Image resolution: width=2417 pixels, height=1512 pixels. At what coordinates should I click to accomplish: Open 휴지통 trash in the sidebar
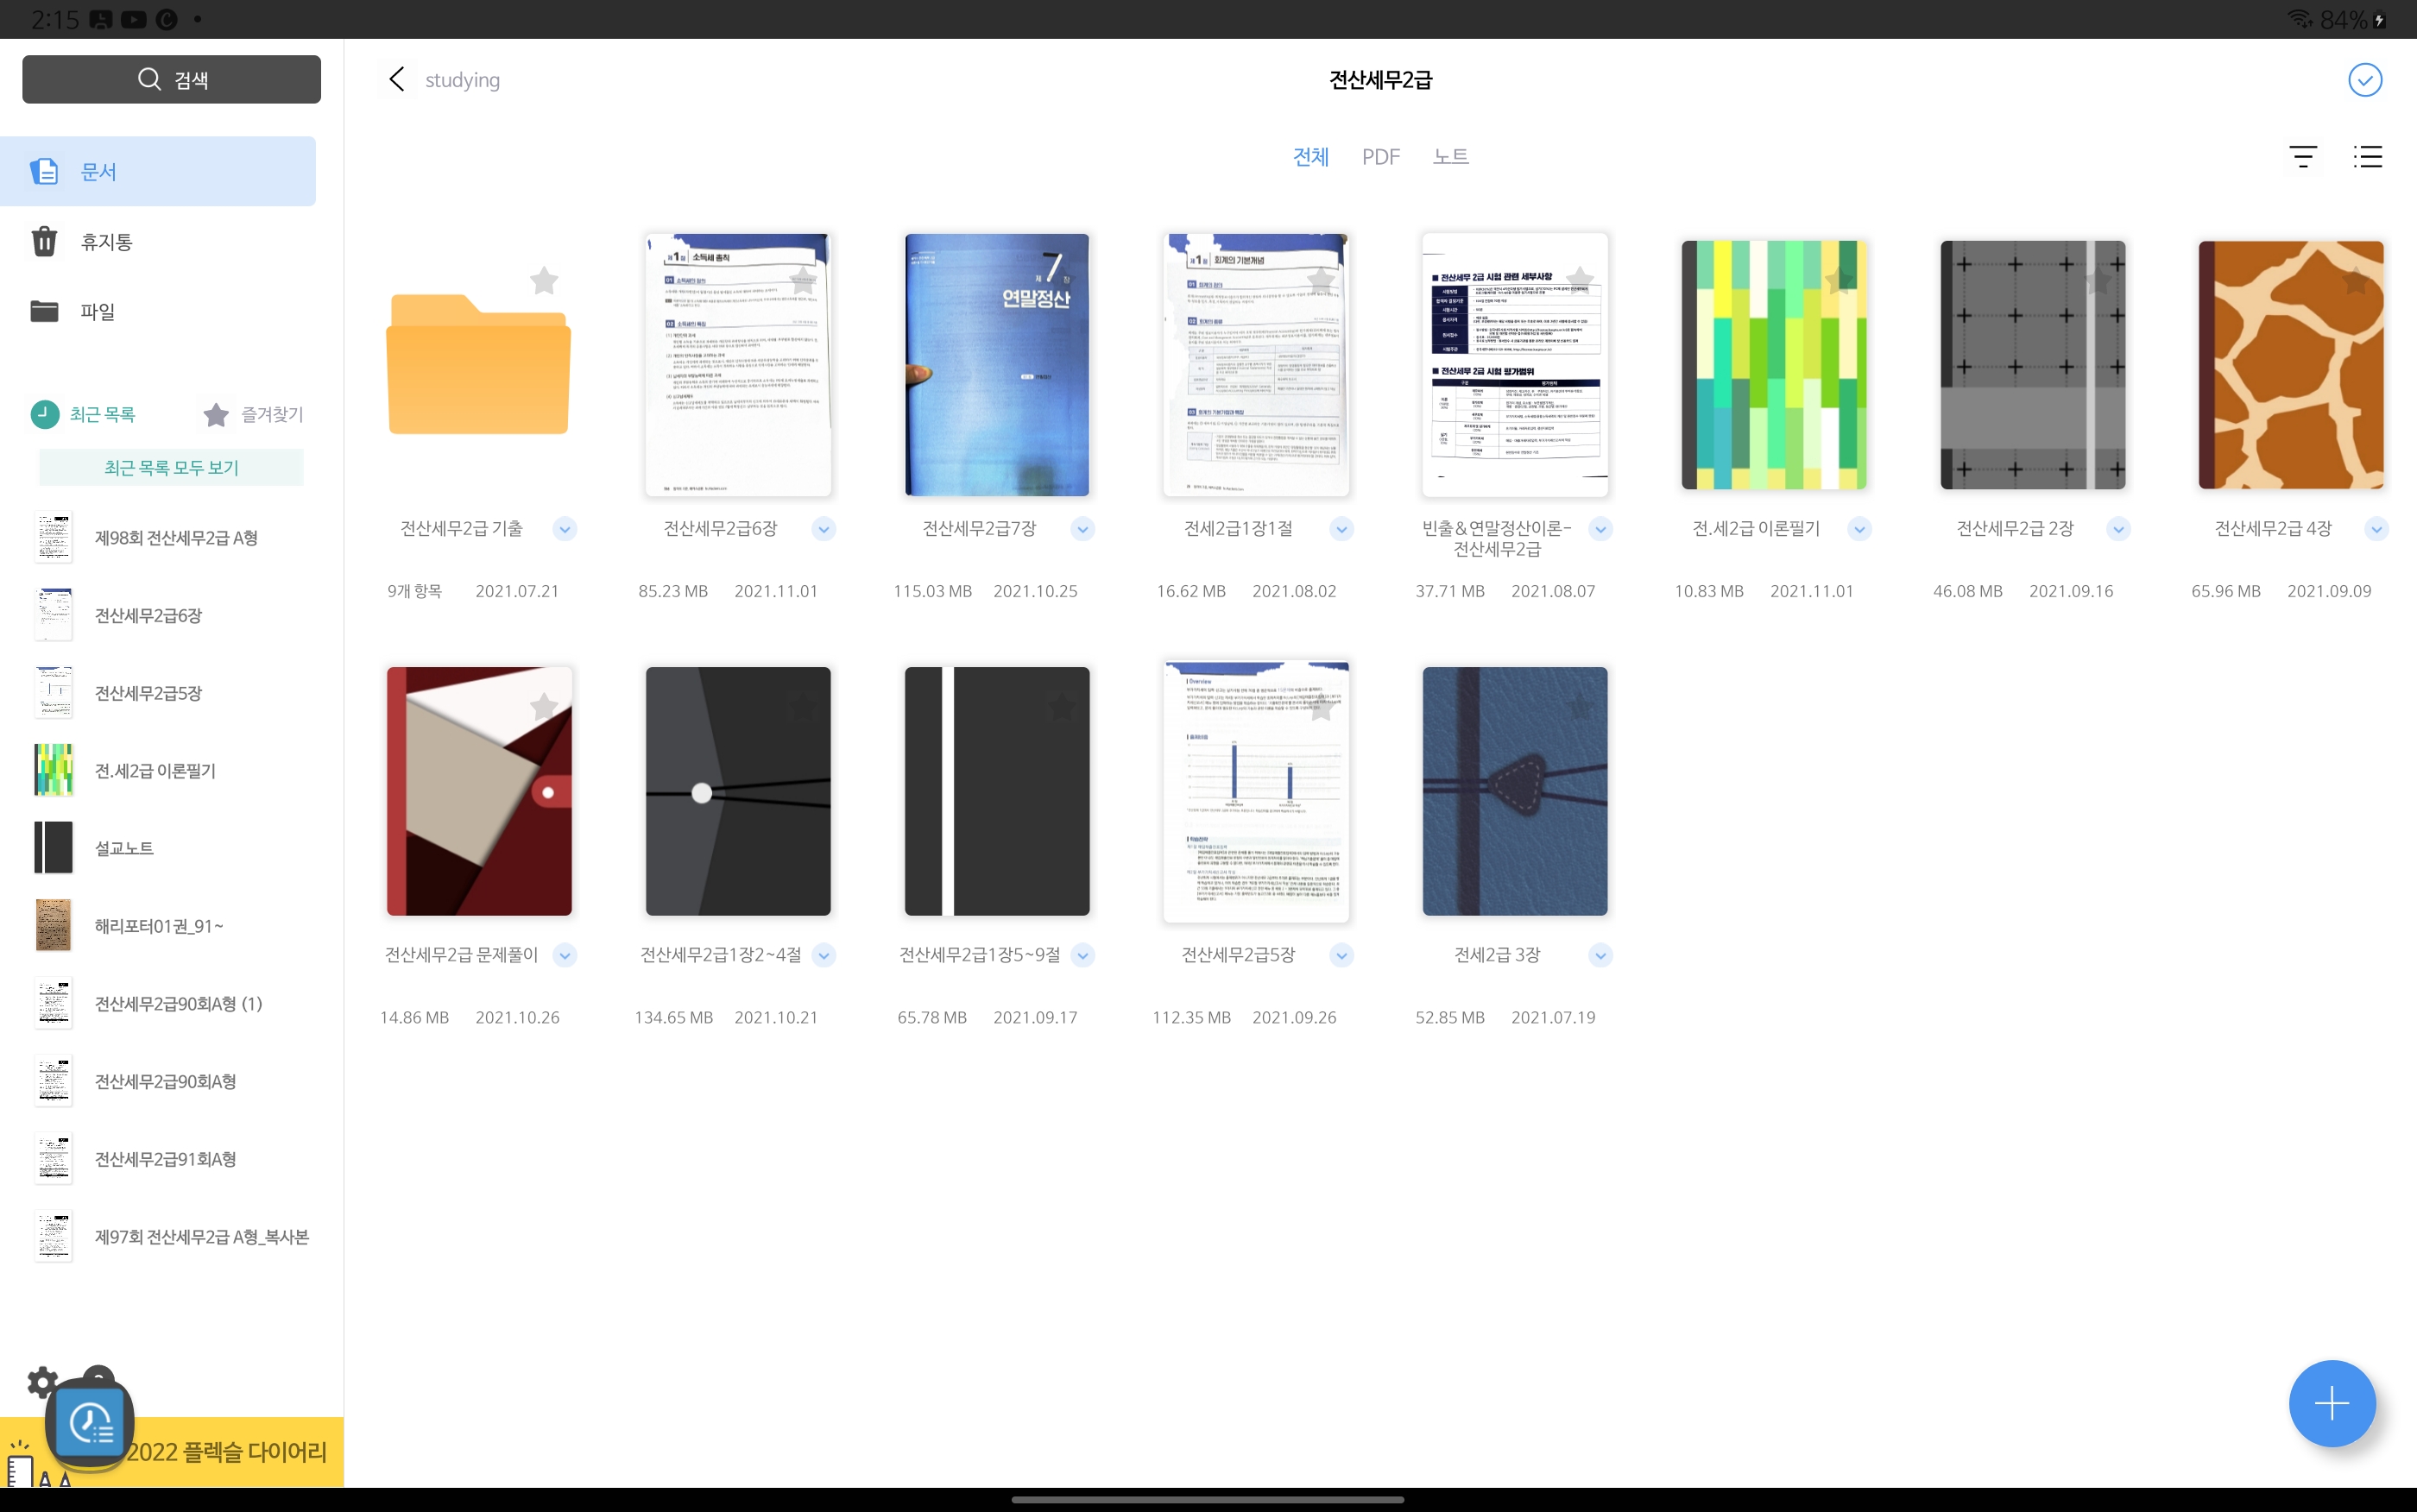click(158, 241)
